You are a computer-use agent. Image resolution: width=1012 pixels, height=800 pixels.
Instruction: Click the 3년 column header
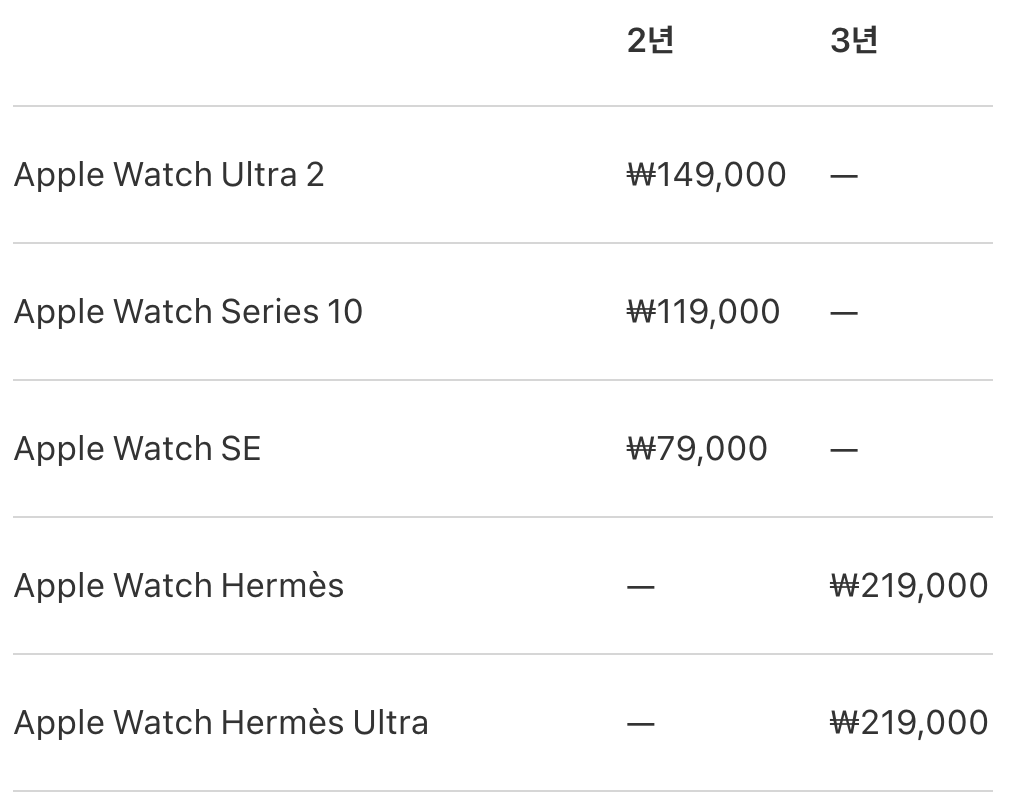point(853,41)
